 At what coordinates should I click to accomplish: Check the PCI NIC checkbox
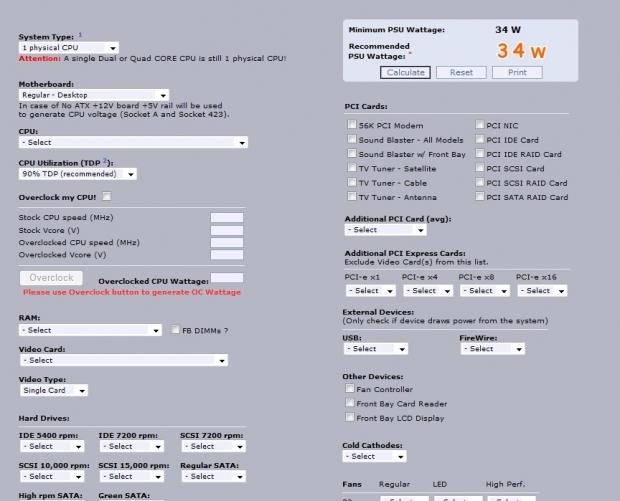tap(480, 125)
